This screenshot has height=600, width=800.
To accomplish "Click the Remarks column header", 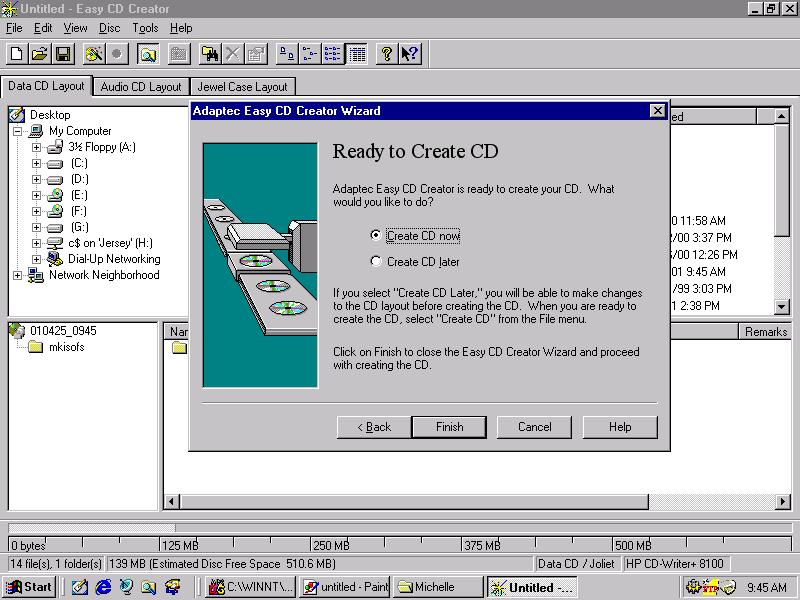I will coord(765,332).
